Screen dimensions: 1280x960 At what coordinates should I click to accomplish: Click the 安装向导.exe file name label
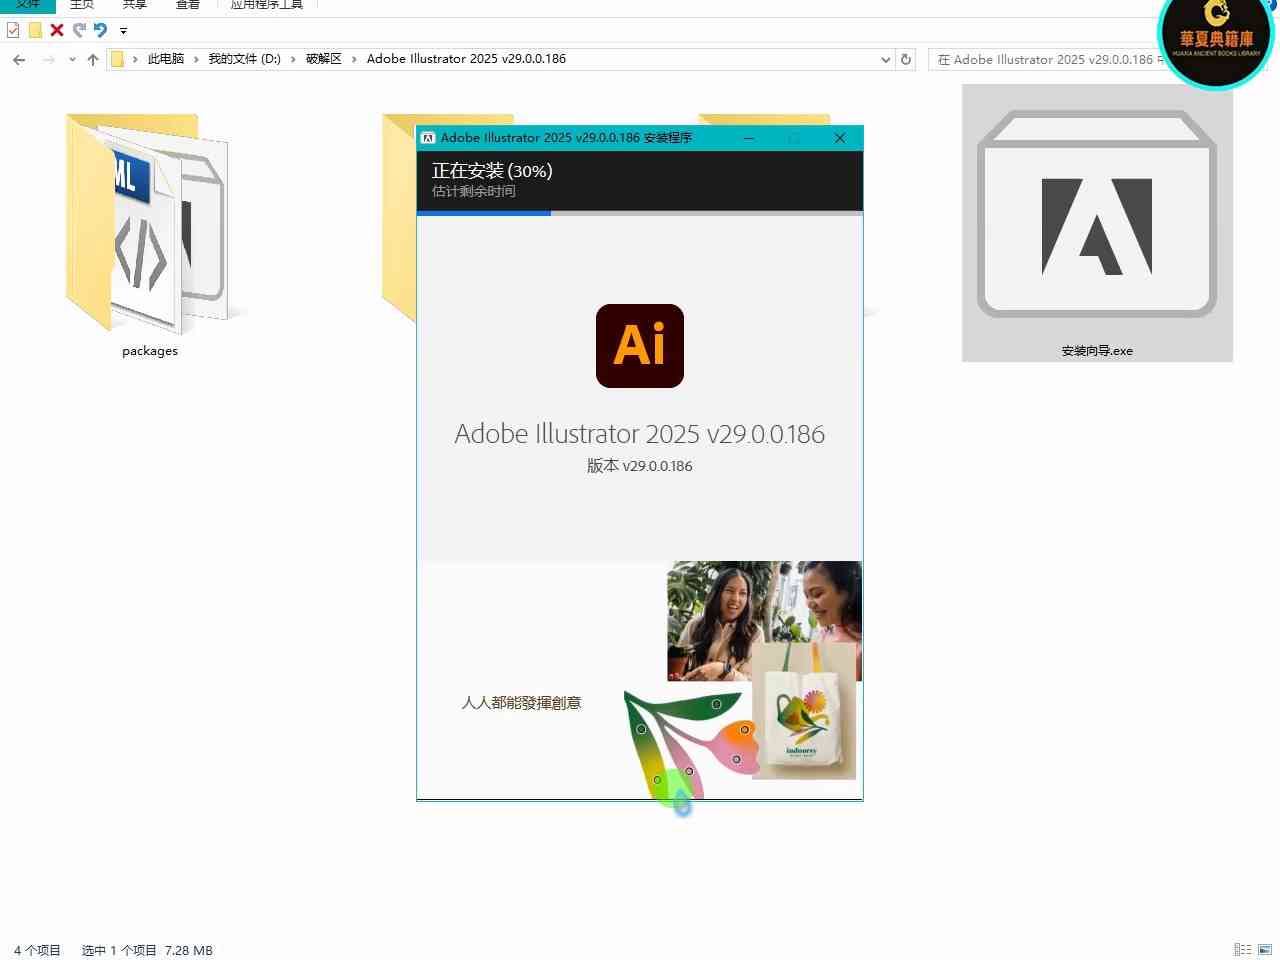coord(1097,351)
